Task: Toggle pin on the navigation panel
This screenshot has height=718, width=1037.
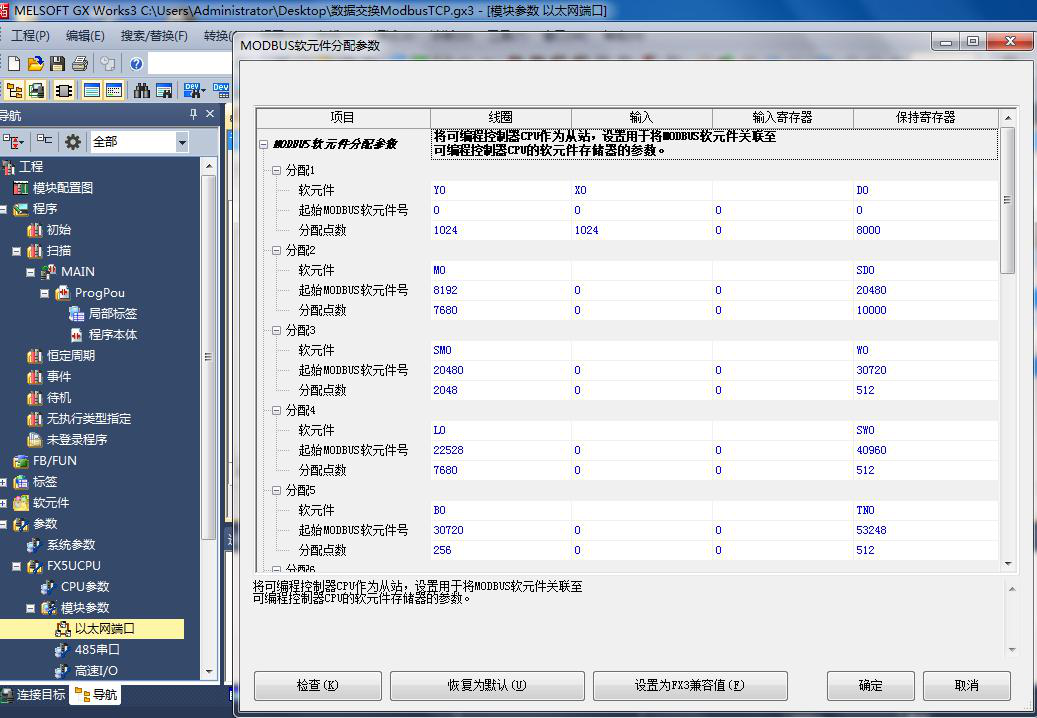Action: tap(193, 114)
